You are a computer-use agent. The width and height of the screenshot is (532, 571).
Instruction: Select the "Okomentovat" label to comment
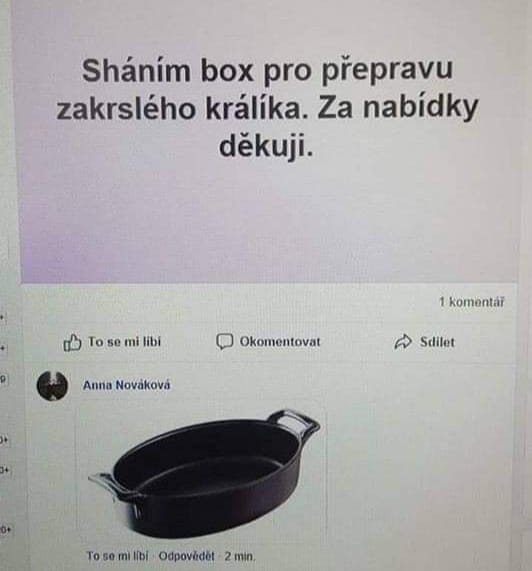tap(280, 342)
